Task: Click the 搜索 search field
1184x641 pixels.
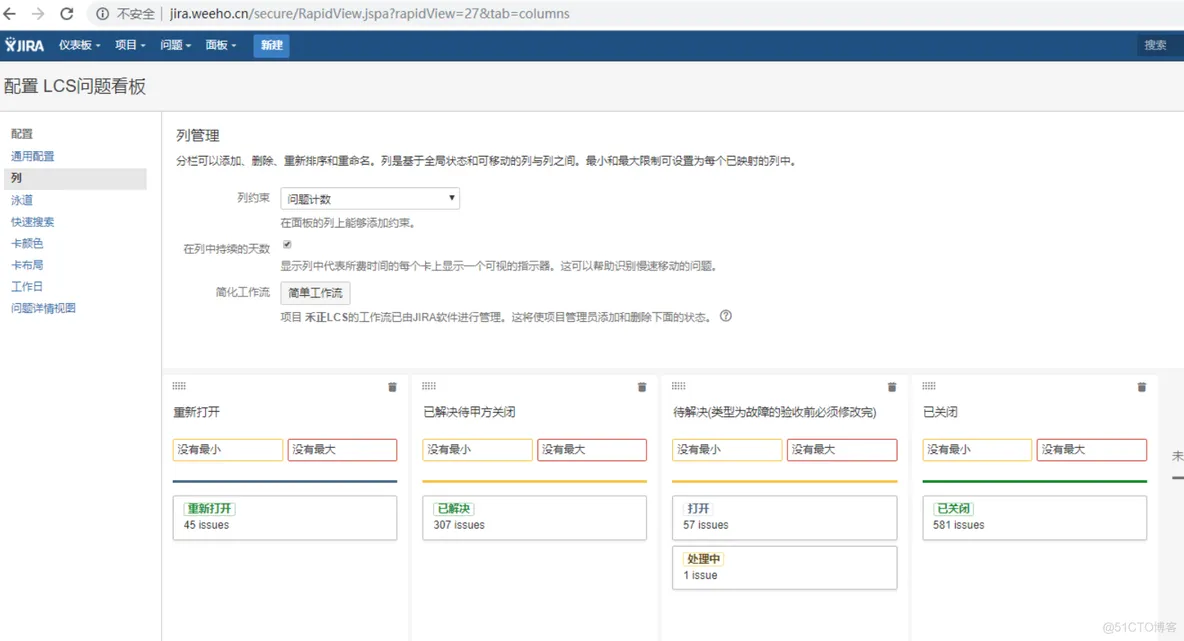Action: tap(1160, 45)
